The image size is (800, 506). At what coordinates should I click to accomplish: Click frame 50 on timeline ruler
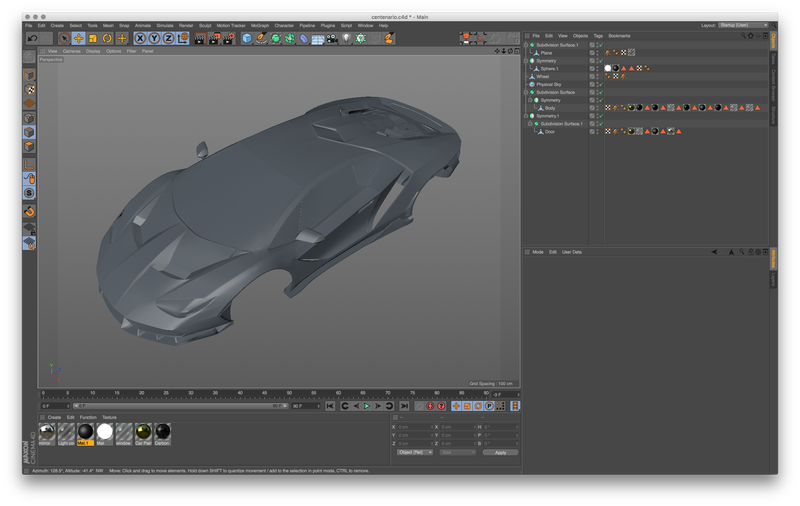coord(289,394)
